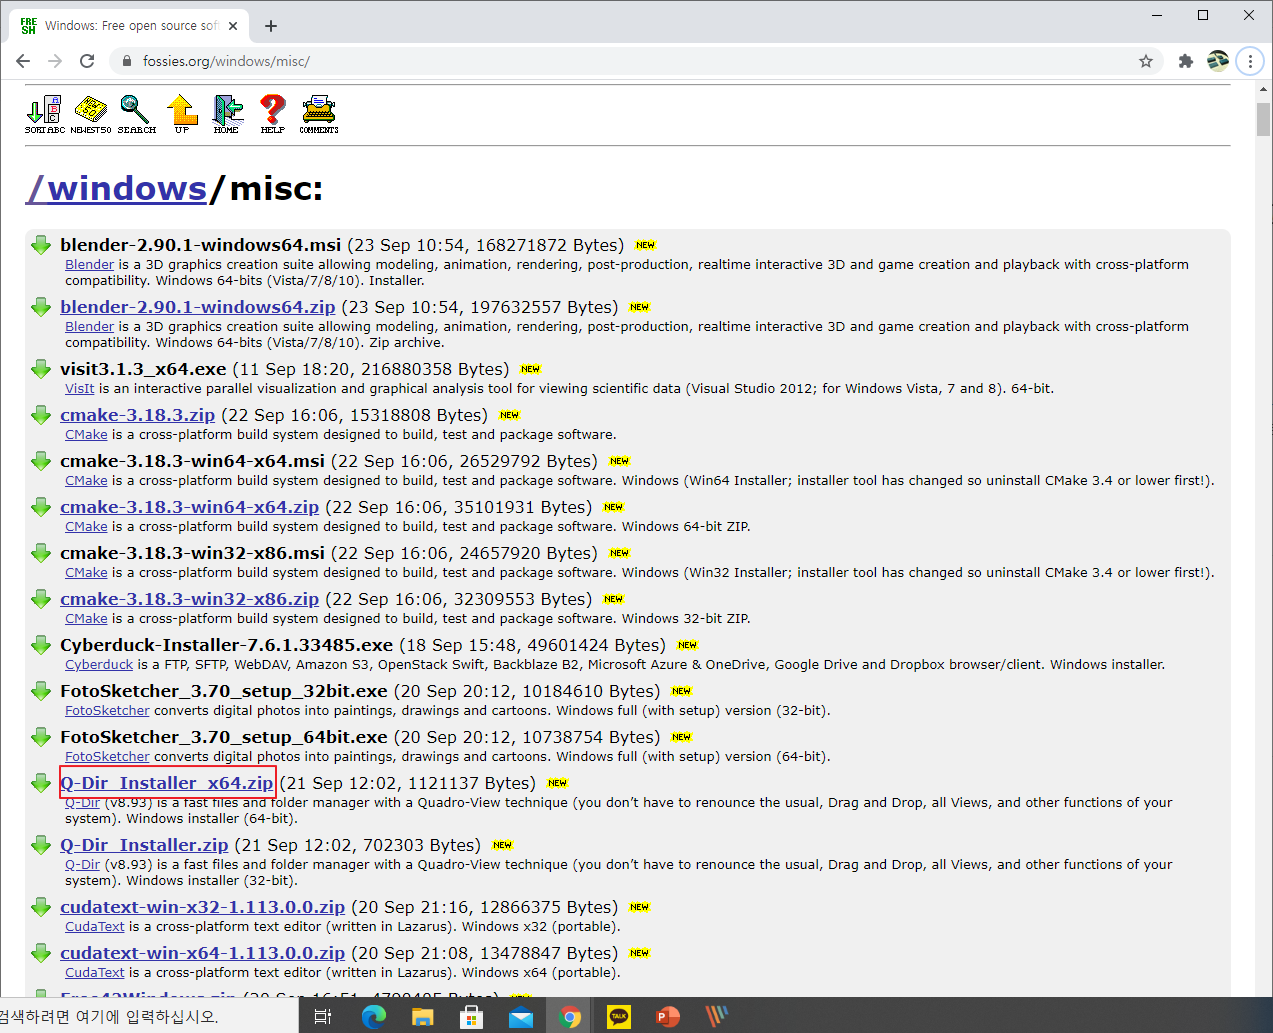This screenshot has height=1033, width=1273.
Task: Open Q-Dir_Installer_x64.zip link
Action: click(166, 783)
